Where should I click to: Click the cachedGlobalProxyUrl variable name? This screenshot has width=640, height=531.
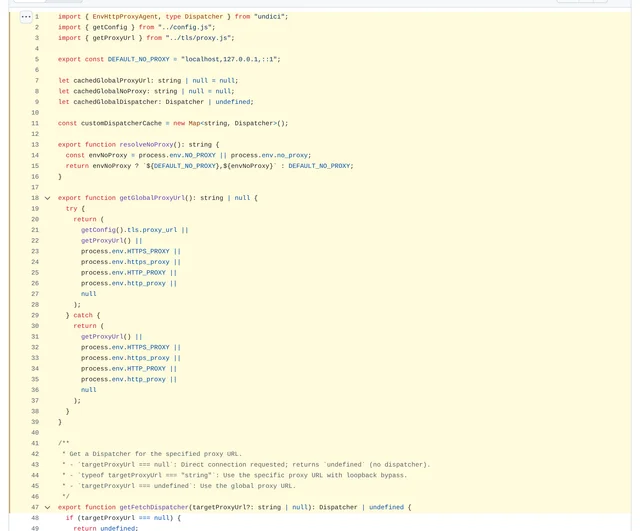pos(112,81)
